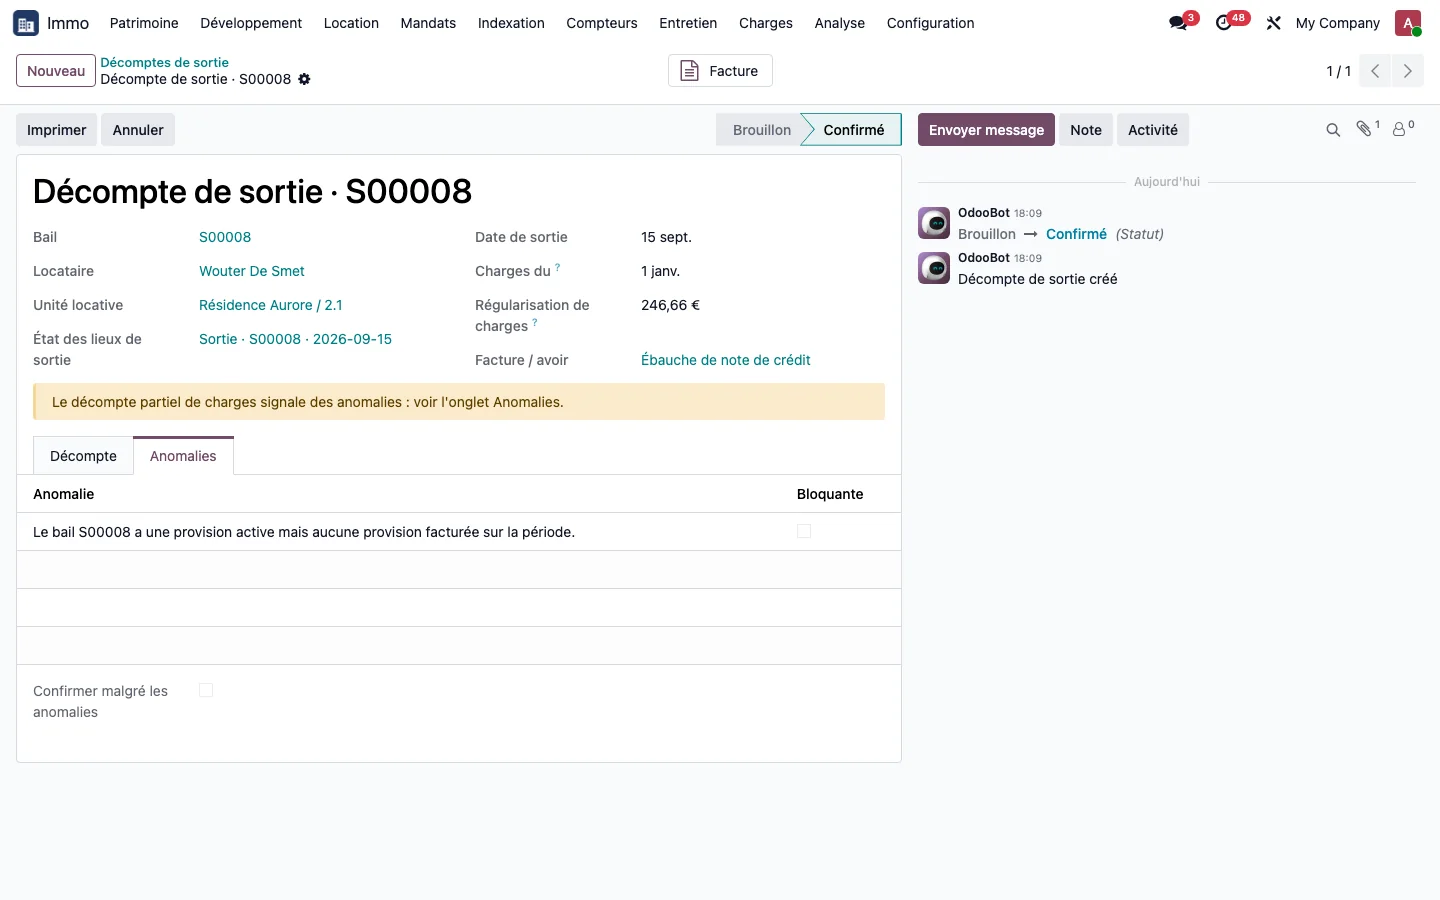Open the 'Ébauche de note de crédit' link

[x=726, y=360]
